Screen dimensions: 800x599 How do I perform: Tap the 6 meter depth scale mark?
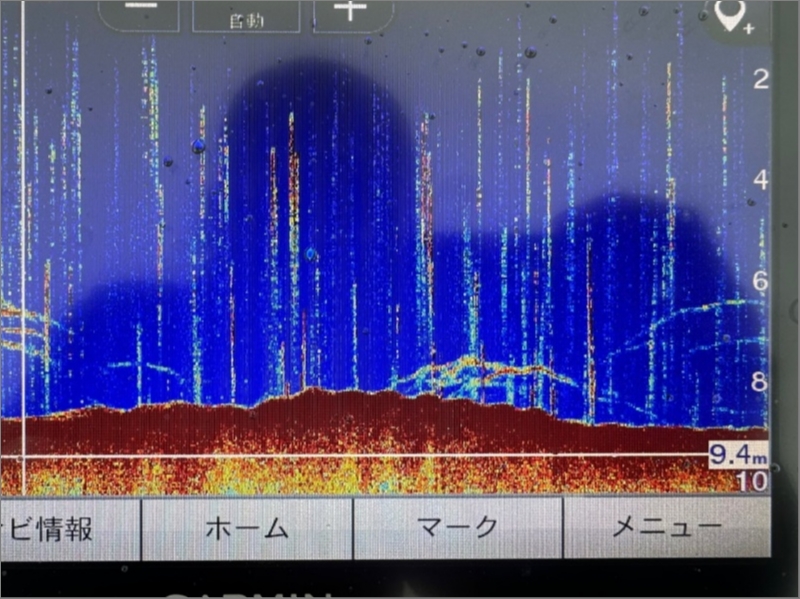(x=760, y=281)
